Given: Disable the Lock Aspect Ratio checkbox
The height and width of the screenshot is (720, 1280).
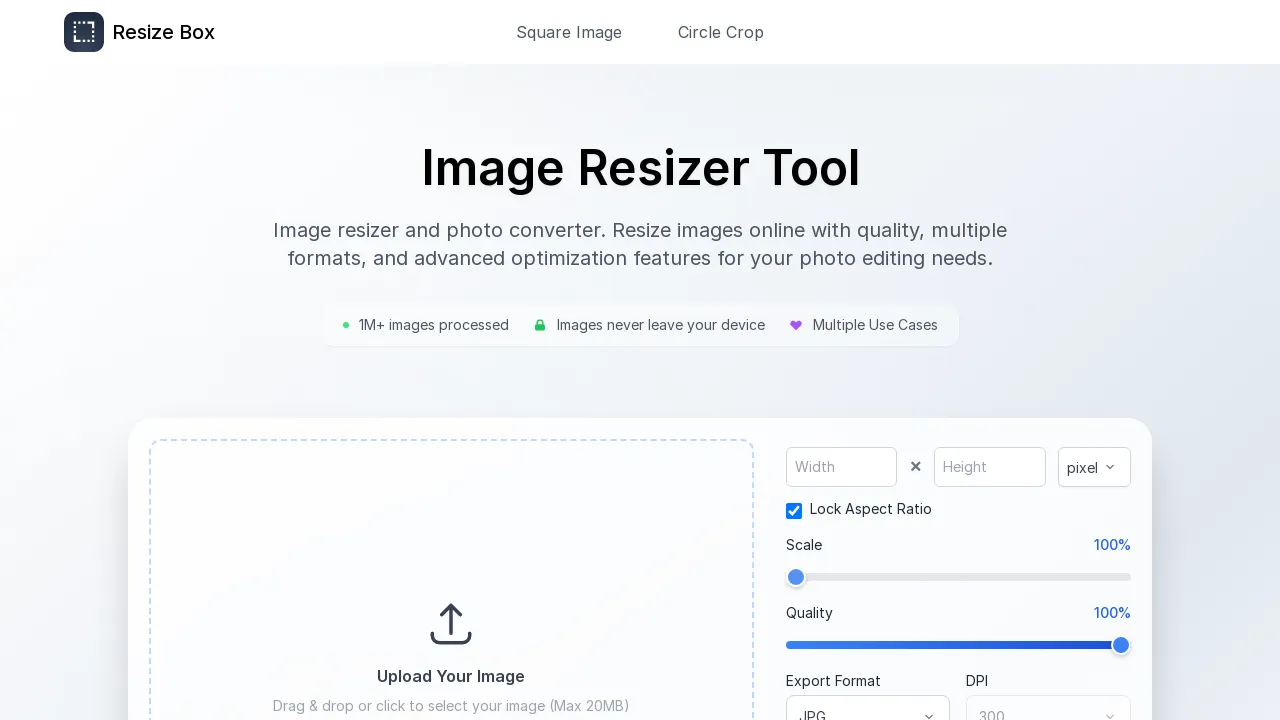Looking at the screenshot, I should pos(793,511).
